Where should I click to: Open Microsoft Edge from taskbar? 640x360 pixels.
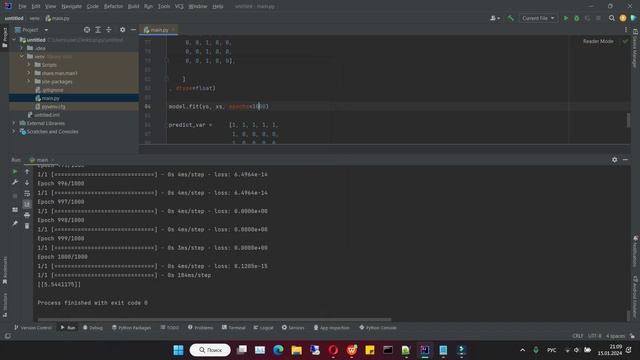click(278, 350)
